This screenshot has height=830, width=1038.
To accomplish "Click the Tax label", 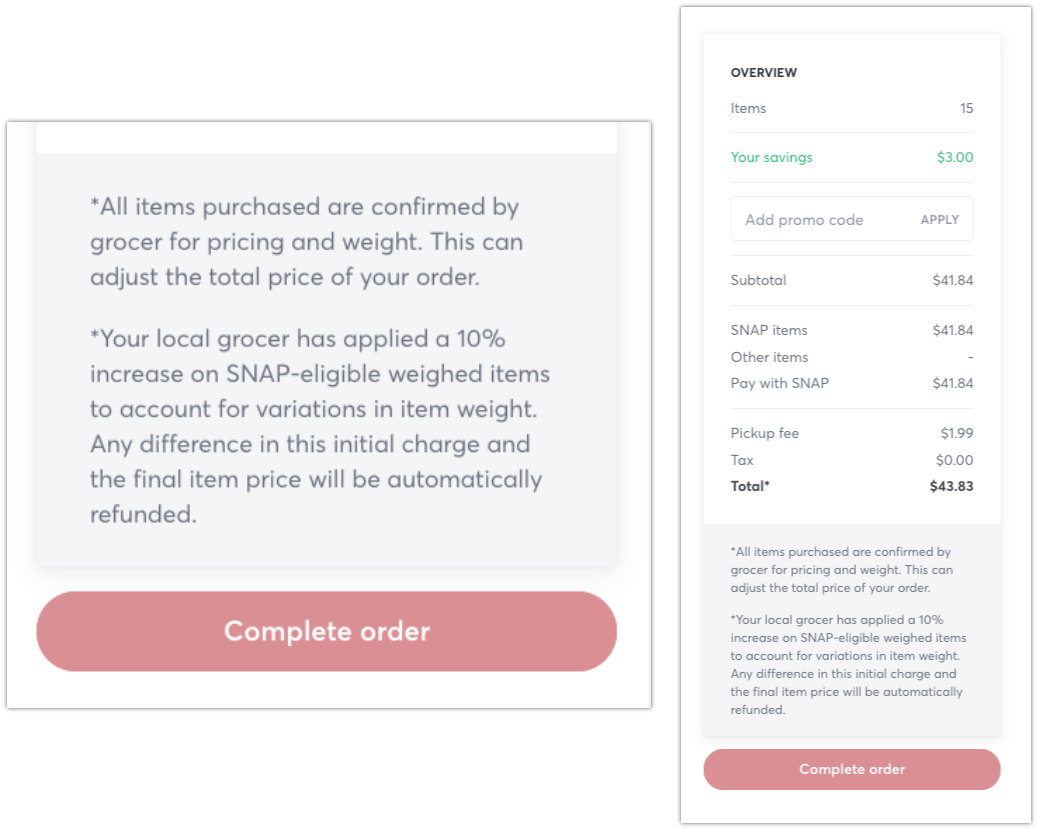I will pyautogui.click(x=742, y=460).
